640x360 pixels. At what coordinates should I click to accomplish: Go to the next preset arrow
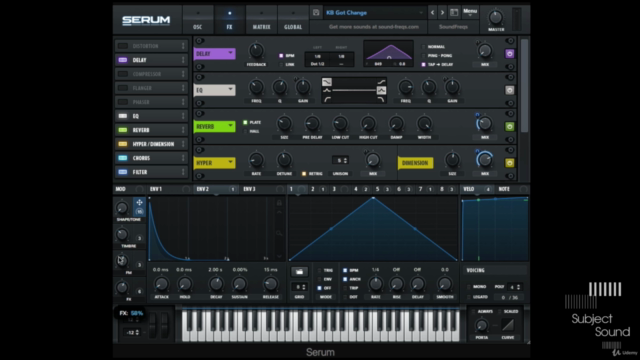(x=442, y=13)
